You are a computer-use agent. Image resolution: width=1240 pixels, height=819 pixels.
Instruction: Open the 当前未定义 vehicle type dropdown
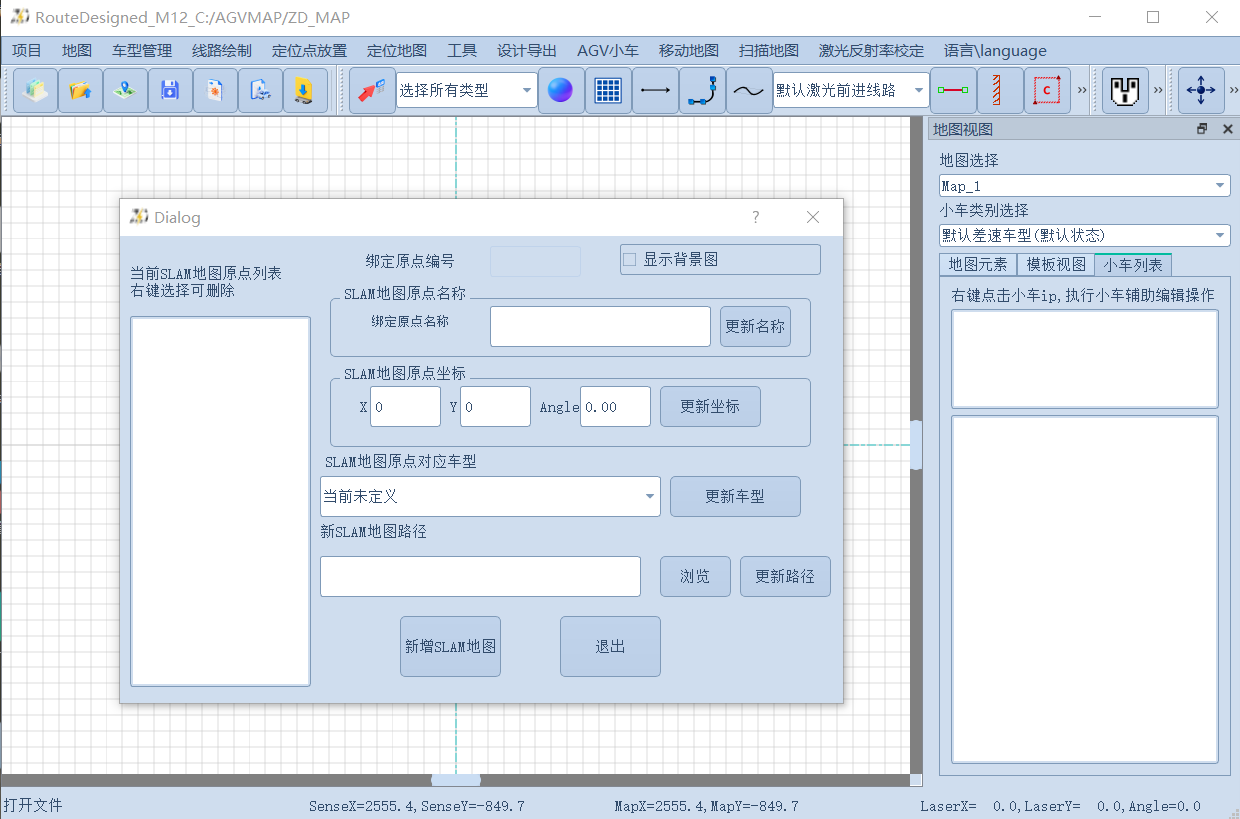(489, 496)
